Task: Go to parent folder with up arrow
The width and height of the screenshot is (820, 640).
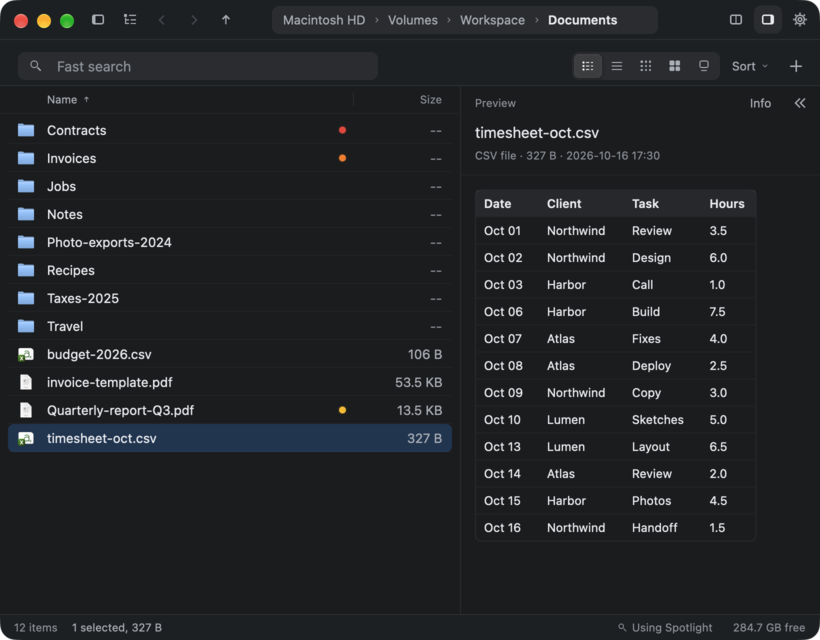Action: click(226, 20)
